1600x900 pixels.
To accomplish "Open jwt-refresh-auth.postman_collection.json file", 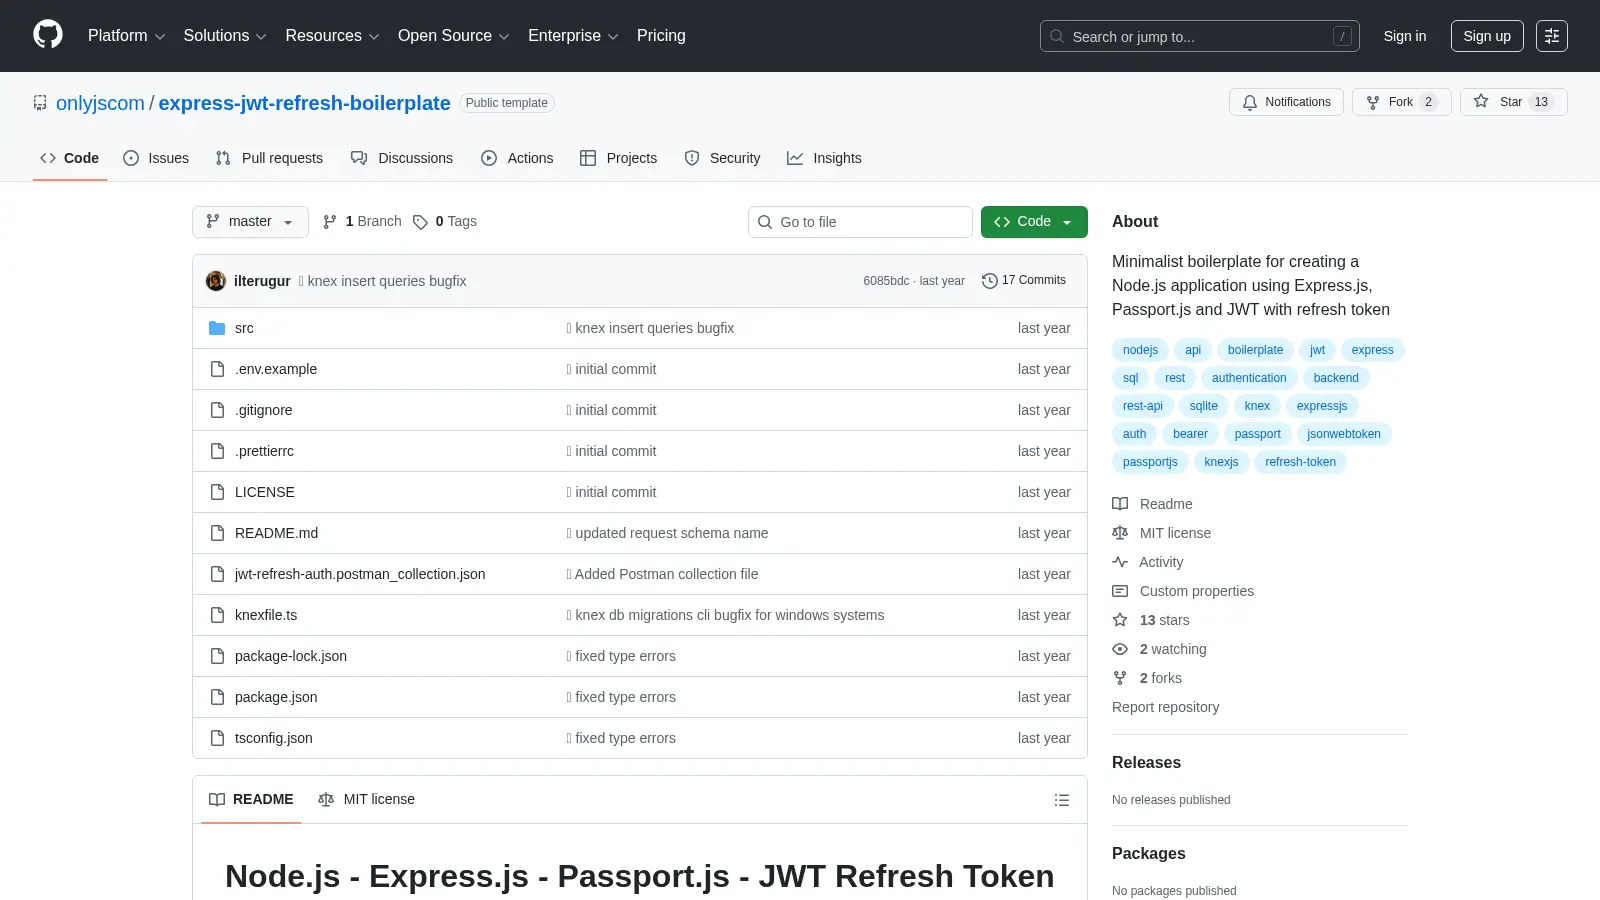I will point(360,574).
